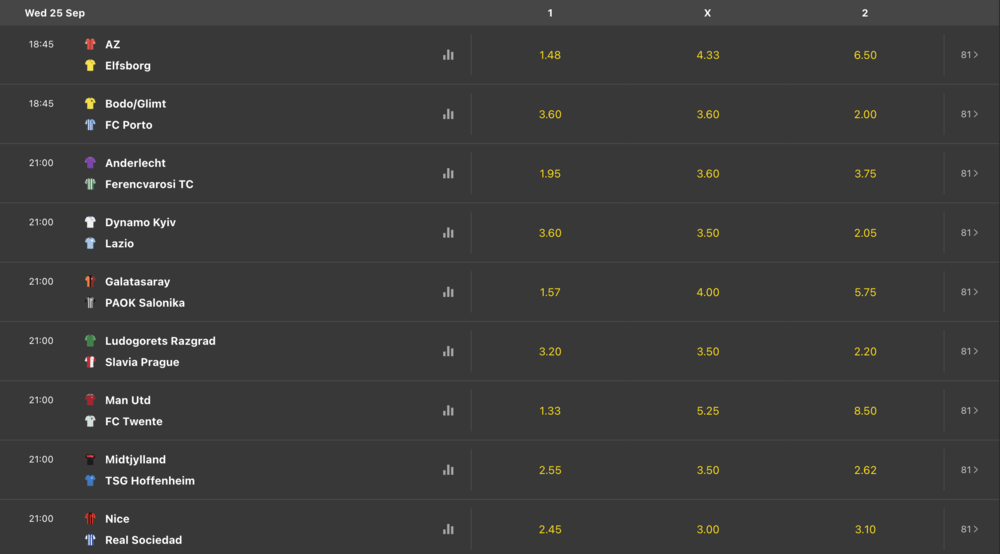This screenshot has height=554, width=1000.
Task: Open statistics icon for Anderlecht vs Ferencvarosi TC
Action: click(x=448, y=173)
